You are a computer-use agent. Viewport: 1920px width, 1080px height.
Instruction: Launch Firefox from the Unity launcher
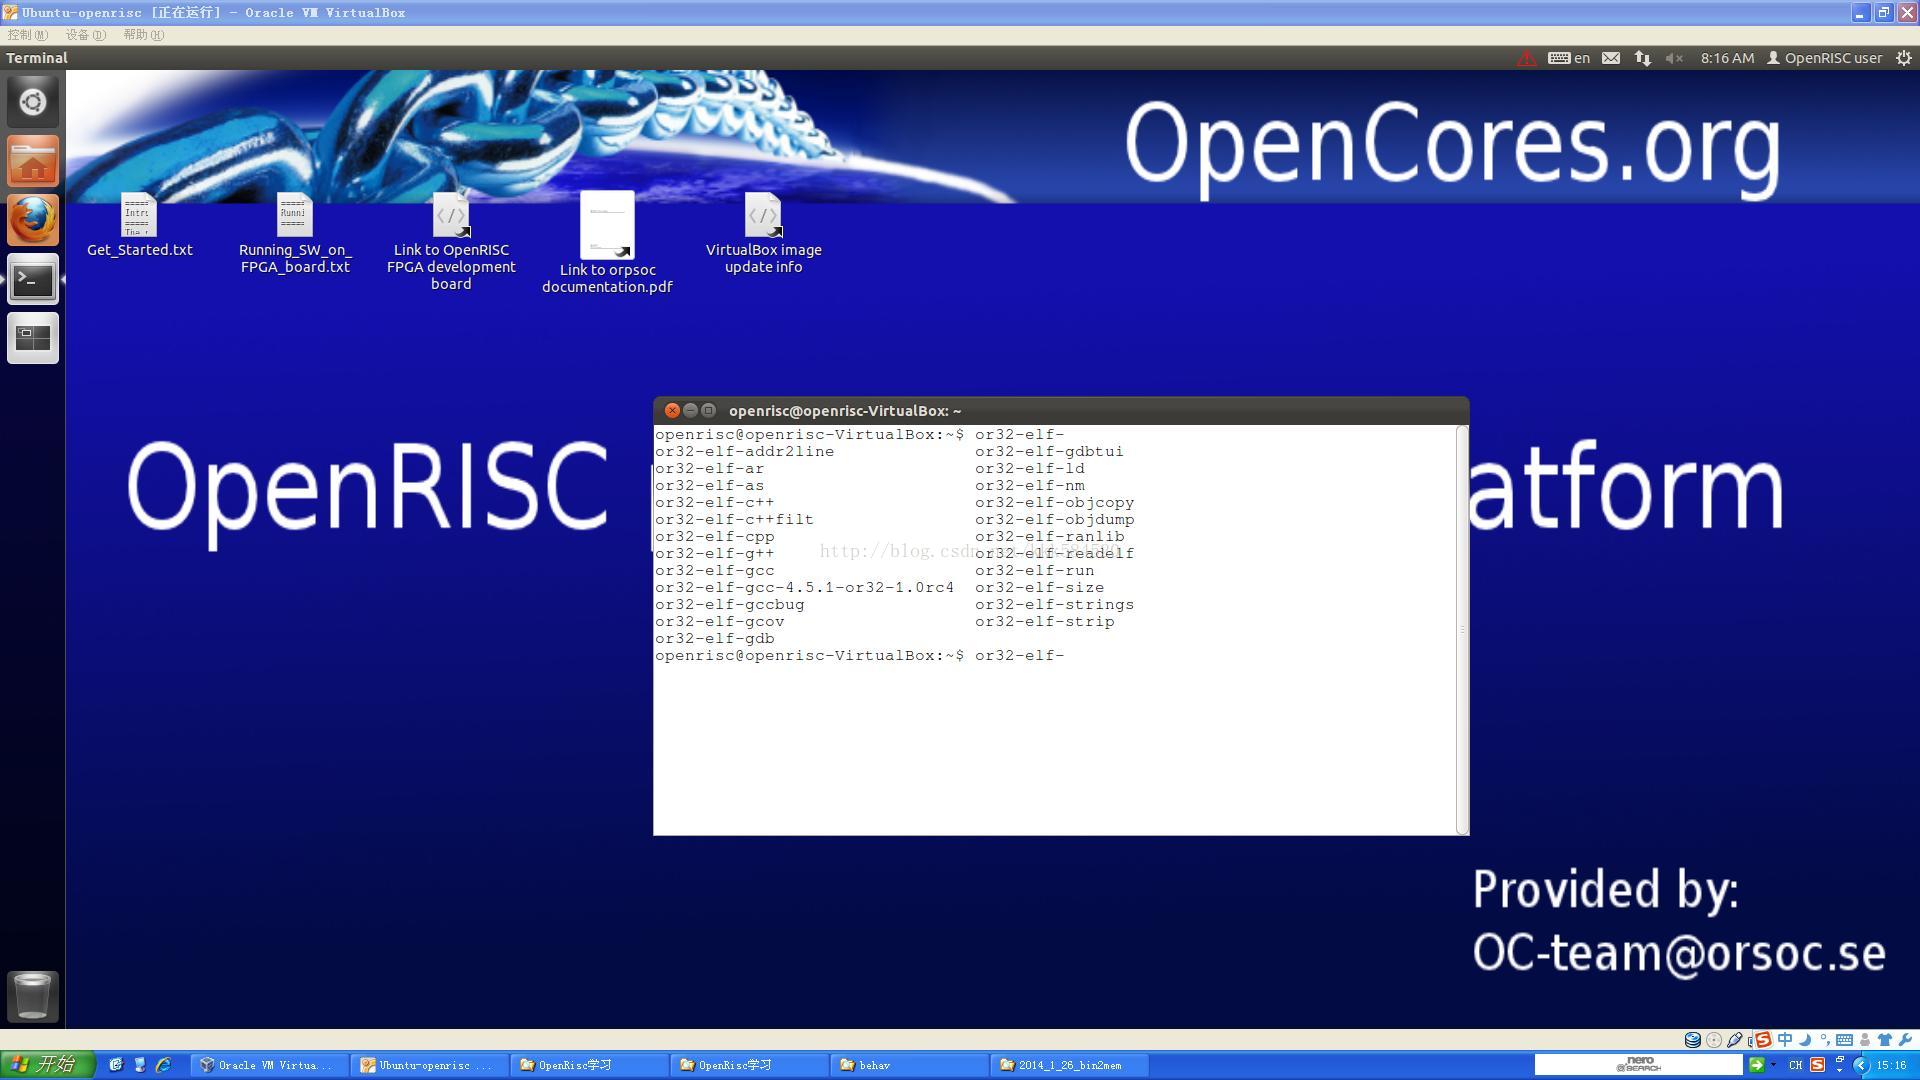[33, 220]
